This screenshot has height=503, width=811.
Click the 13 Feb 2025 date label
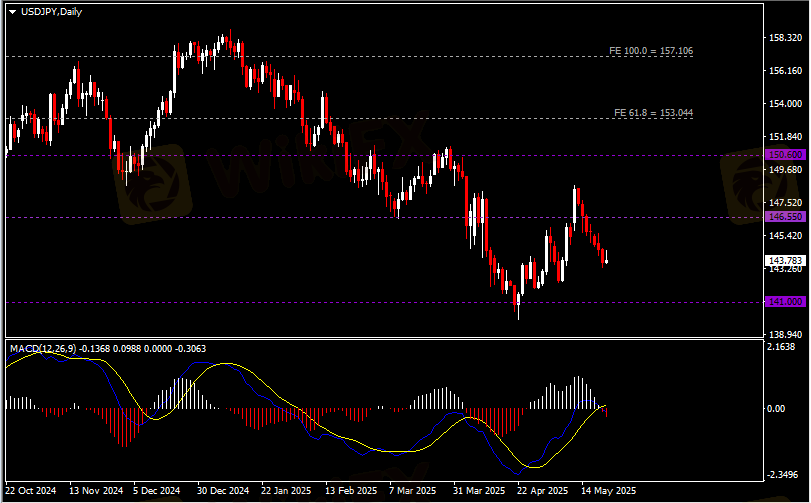(x=351, y=490)
